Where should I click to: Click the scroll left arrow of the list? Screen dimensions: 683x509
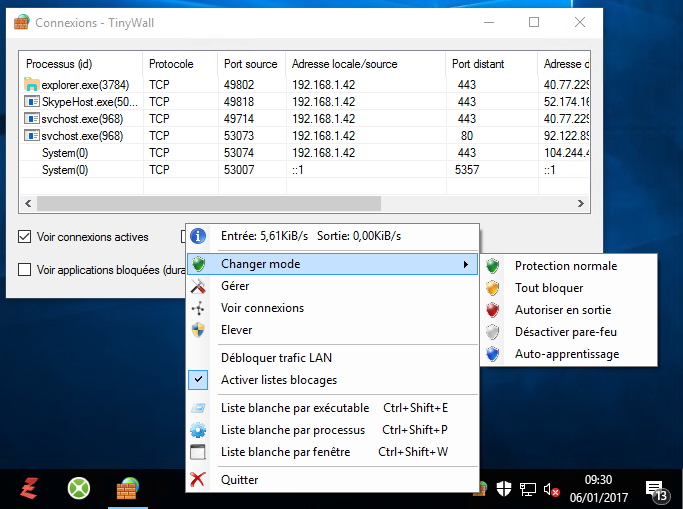pyautogui.click(x=28, y=203)
